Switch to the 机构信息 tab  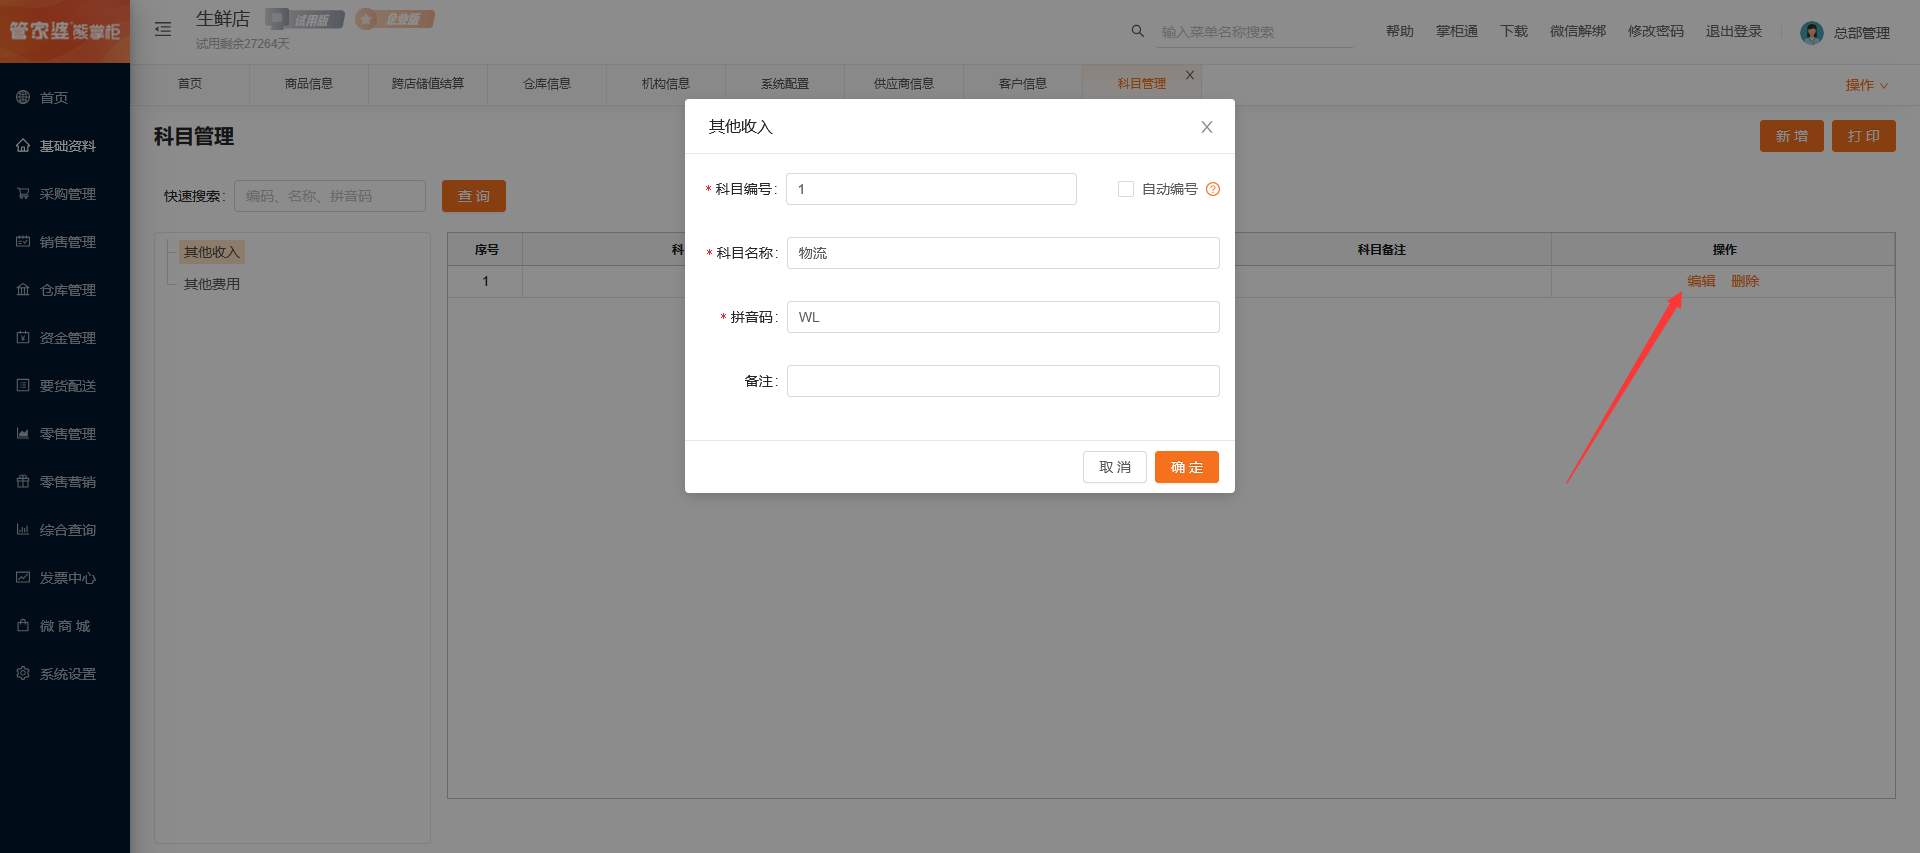pos(666,84)
